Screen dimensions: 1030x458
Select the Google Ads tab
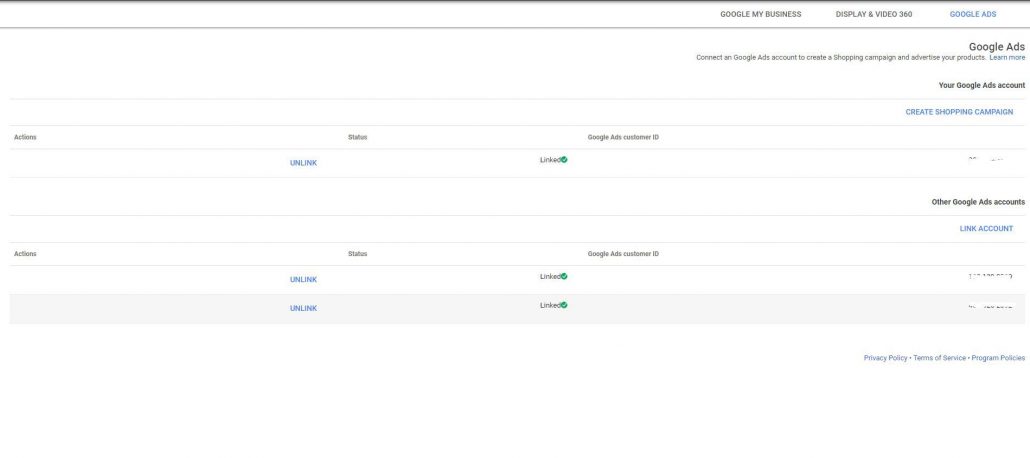973,14
